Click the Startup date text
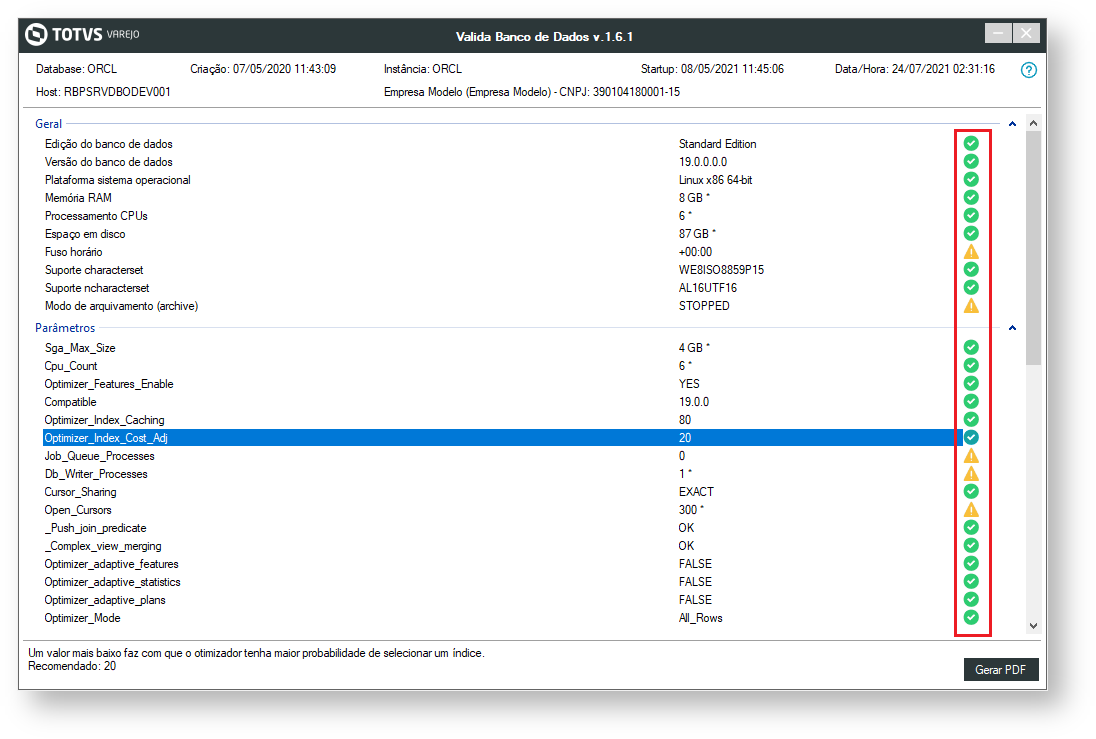Screen dimensions: 1096x739 click(712, 69)
